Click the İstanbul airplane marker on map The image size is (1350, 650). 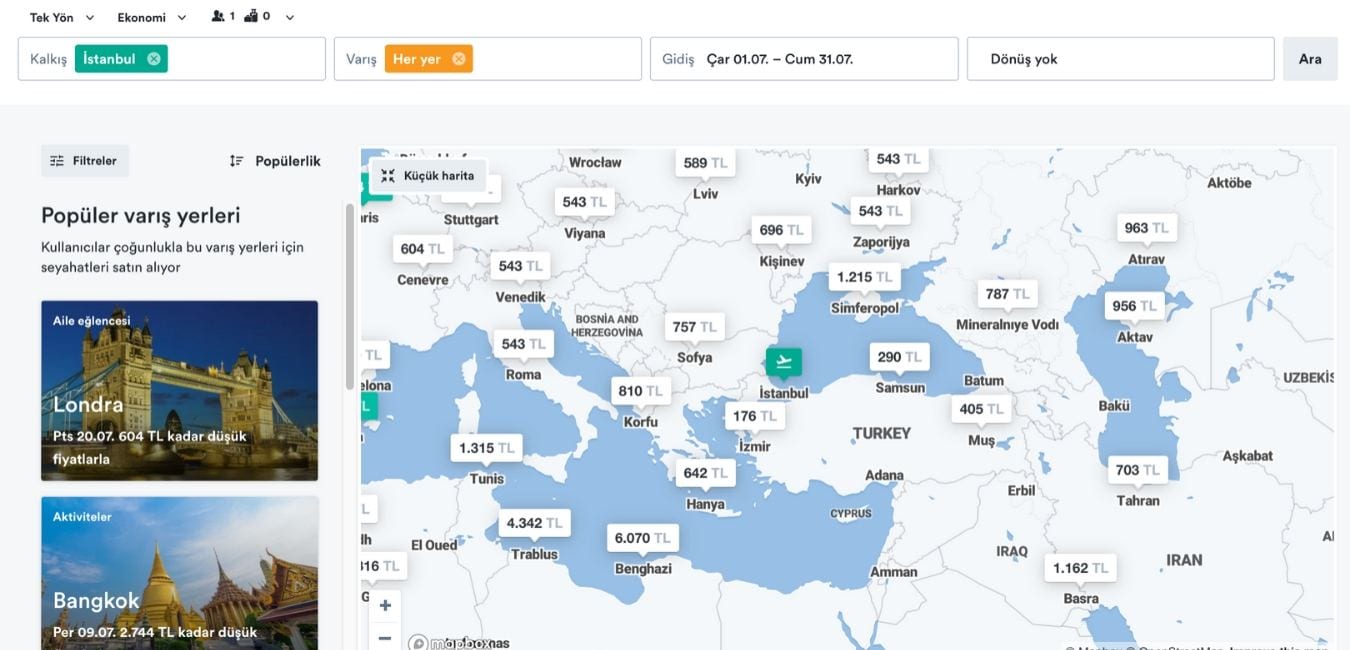click(x=783, y=361)
